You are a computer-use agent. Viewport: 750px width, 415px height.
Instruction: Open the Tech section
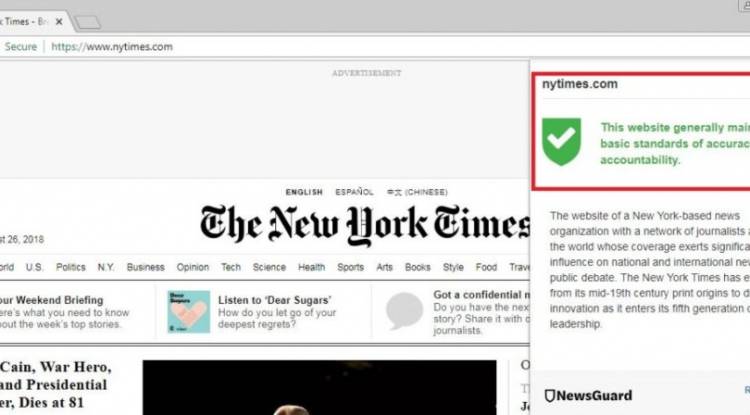pos(231,267)
